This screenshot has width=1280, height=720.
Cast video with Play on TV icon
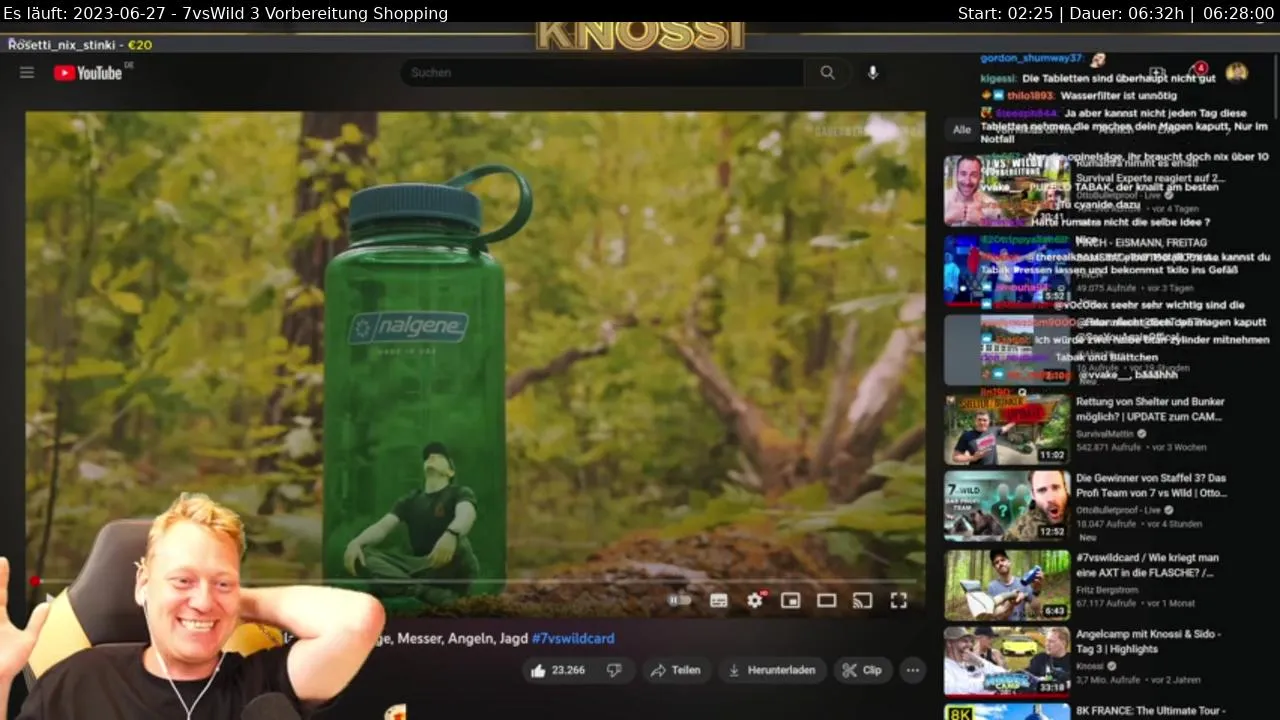tap(862, 600)
